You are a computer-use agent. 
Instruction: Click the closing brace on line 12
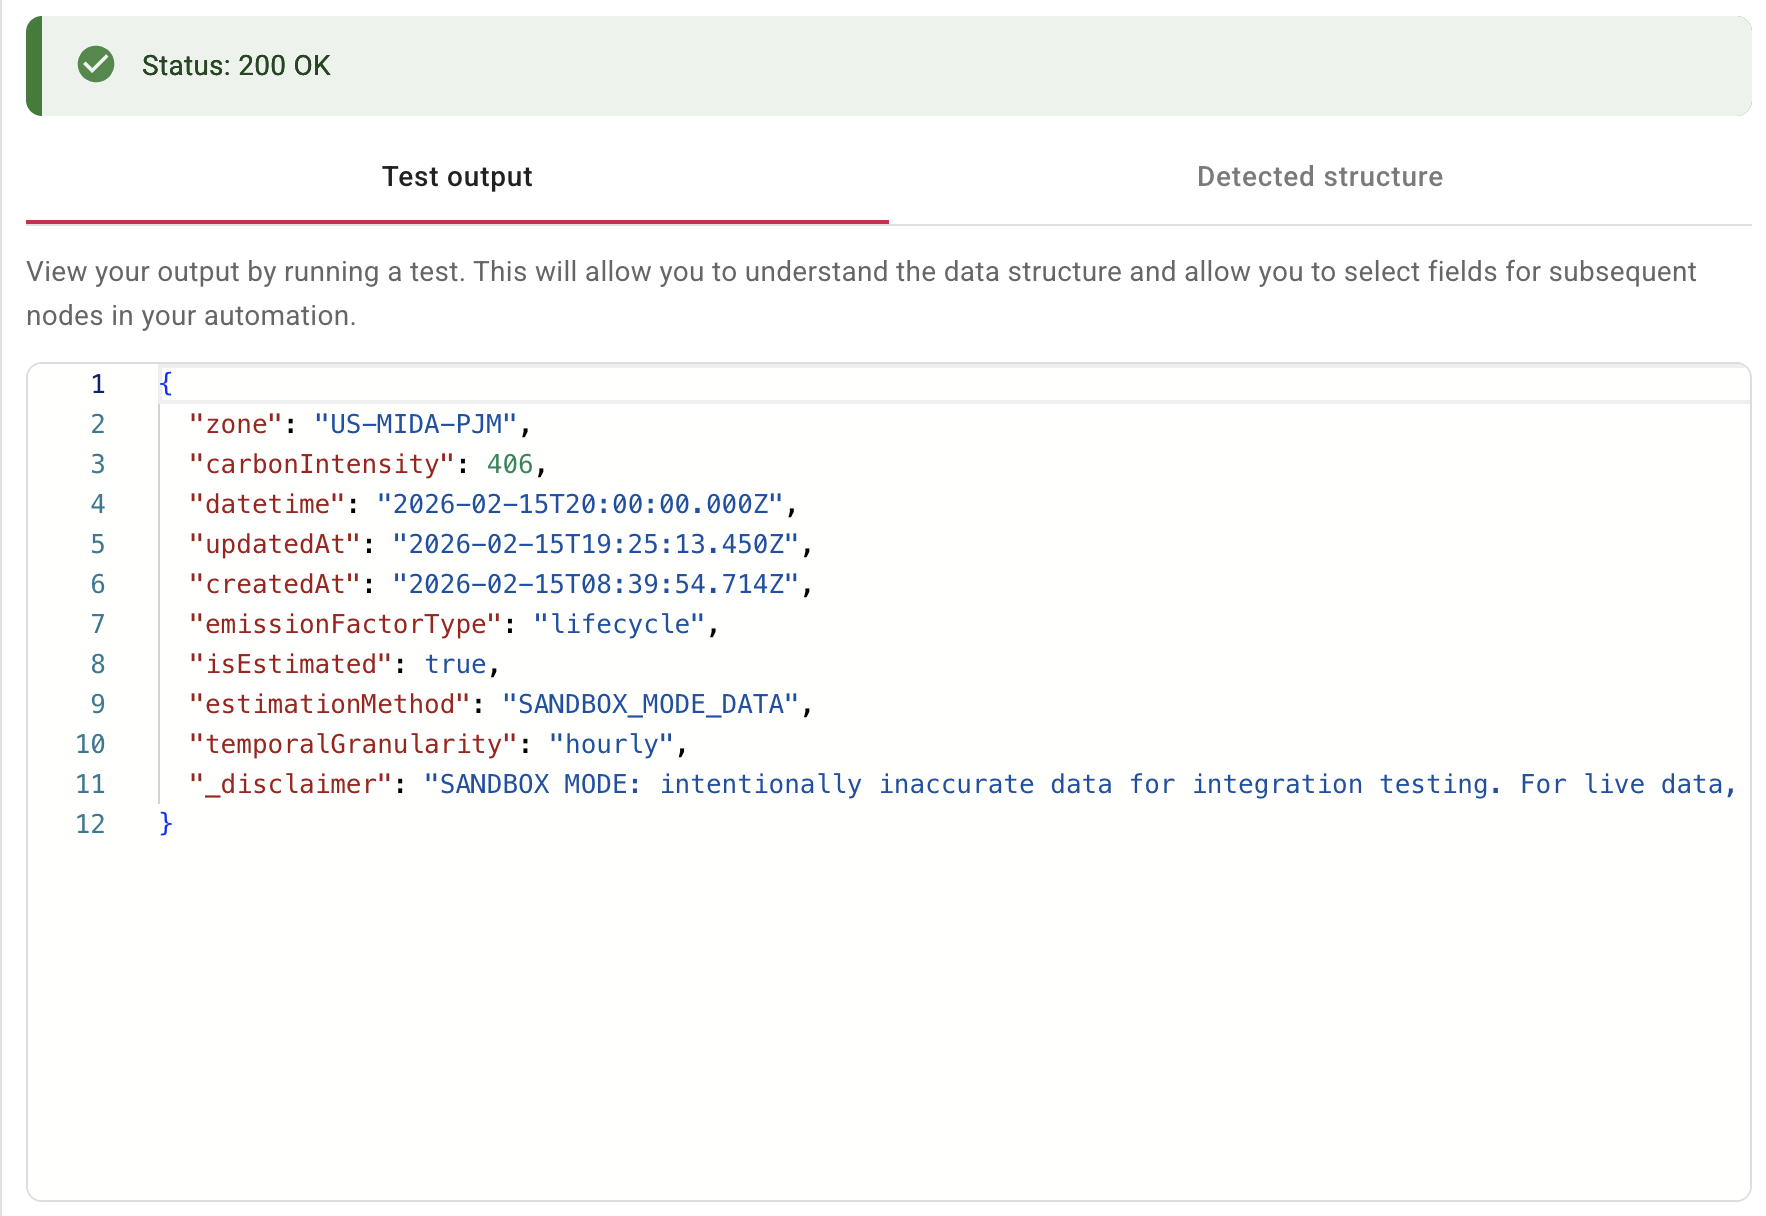pos(163,823)
